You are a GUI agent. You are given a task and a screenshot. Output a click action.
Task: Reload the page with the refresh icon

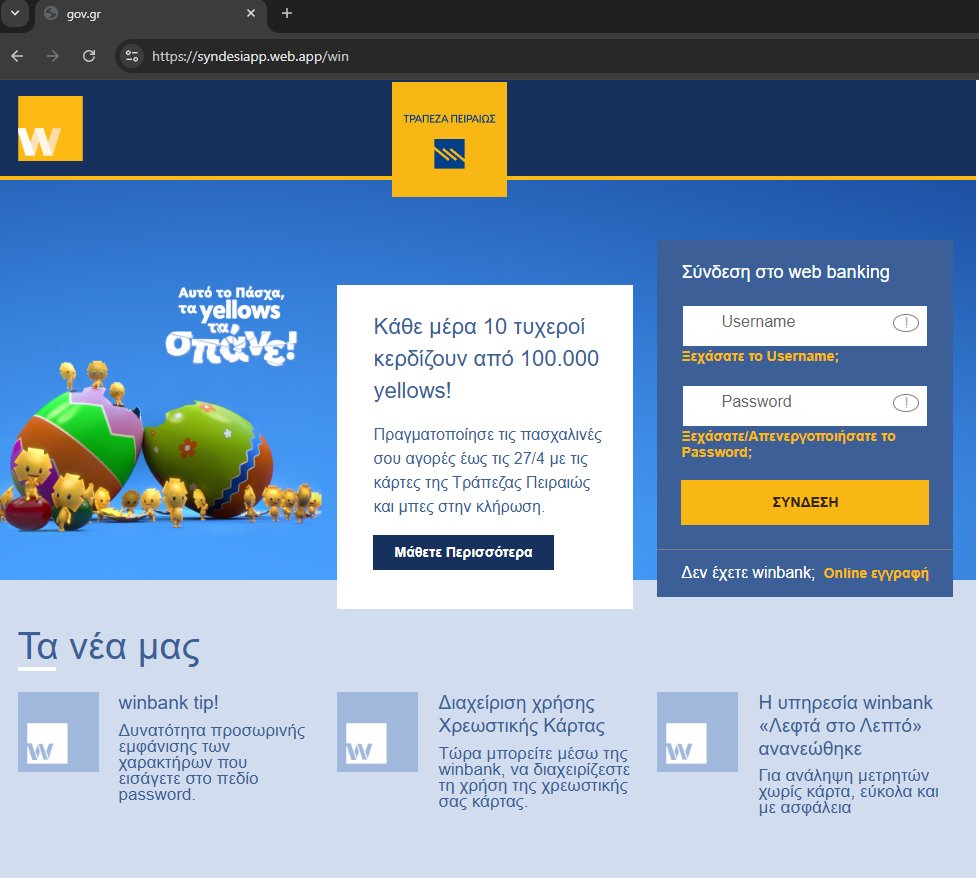(89, 56)
